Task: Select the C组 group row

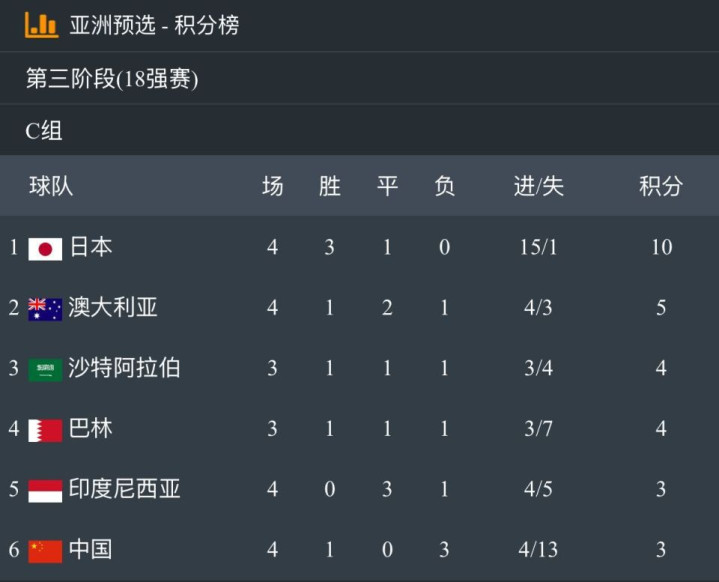Action: click(360, 130)
